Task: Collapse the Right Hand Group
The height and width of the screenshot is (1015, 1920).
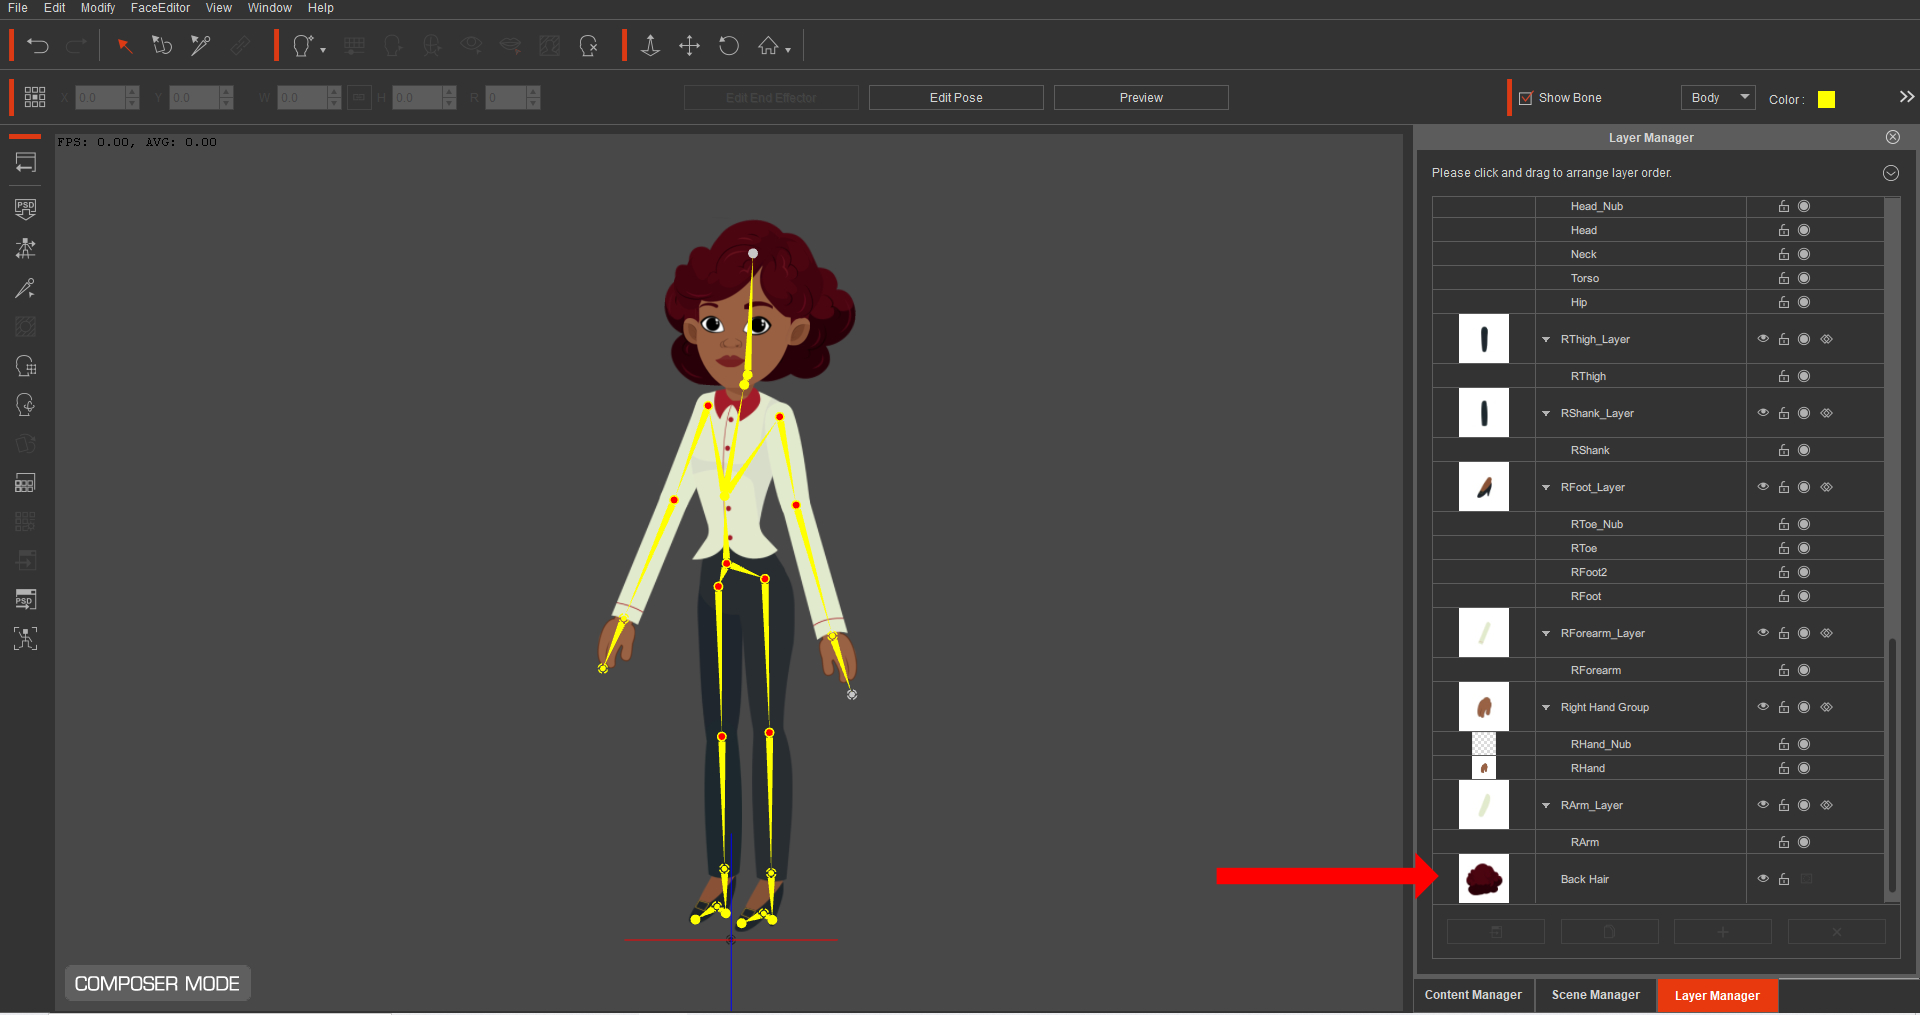Action: [1546, 708]
